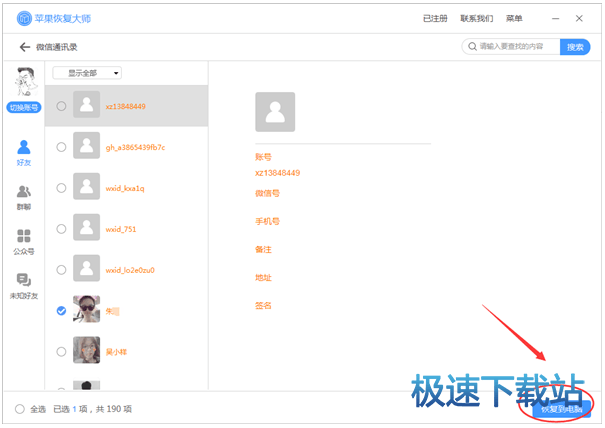Click avatar of contact wxid_751
The height and width of the screenshot is (428, 605).
(86, 227)
